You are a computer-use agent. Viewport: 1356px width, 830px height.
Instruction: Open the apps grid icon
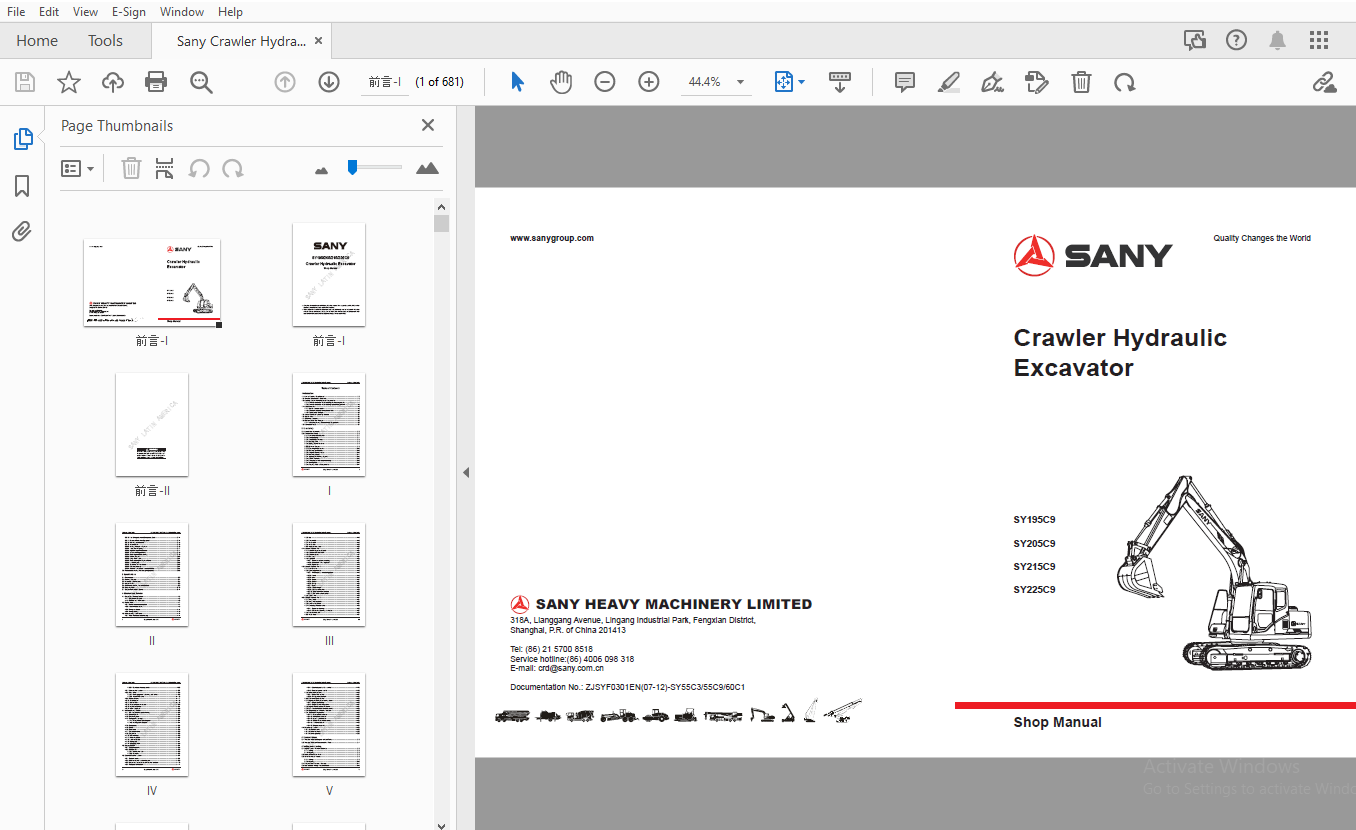1319,40
